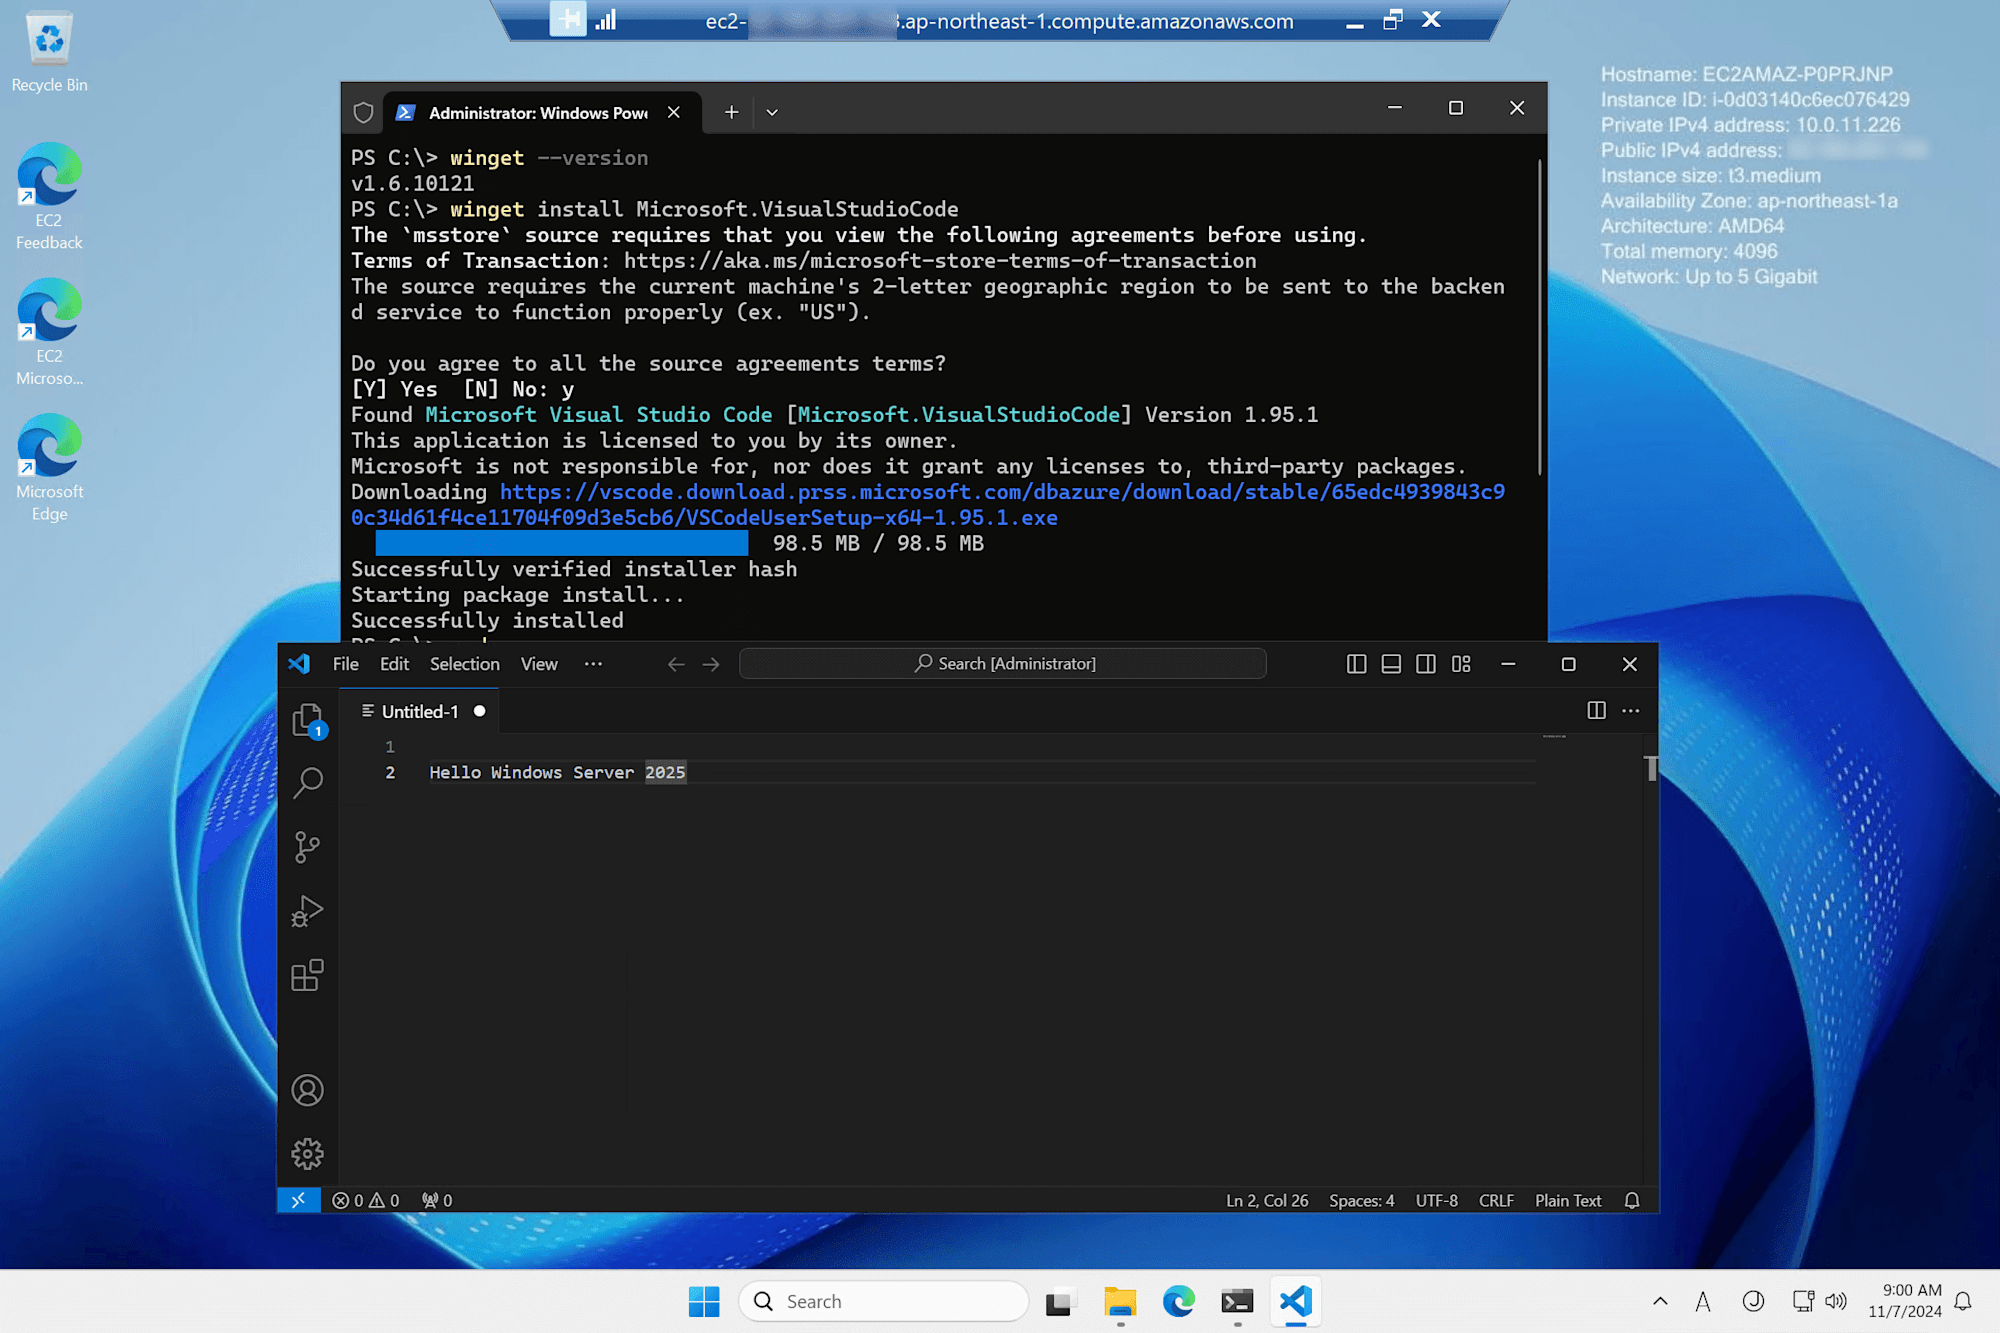Image resolution: width=2000 pixels, height=1333 pixels.
Task: Open the Selection menu
Action: pyautogui.click(x=464, y=664)
